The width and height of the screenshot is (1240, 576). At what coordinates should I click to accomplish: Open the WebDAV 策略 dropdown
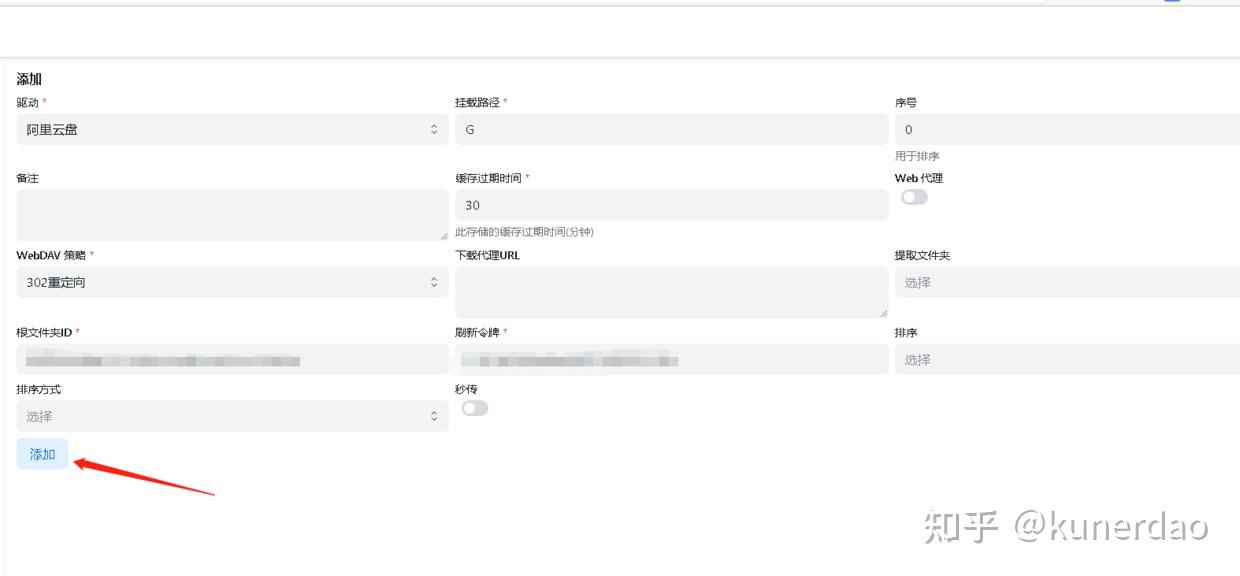click(x=232, y=282)
